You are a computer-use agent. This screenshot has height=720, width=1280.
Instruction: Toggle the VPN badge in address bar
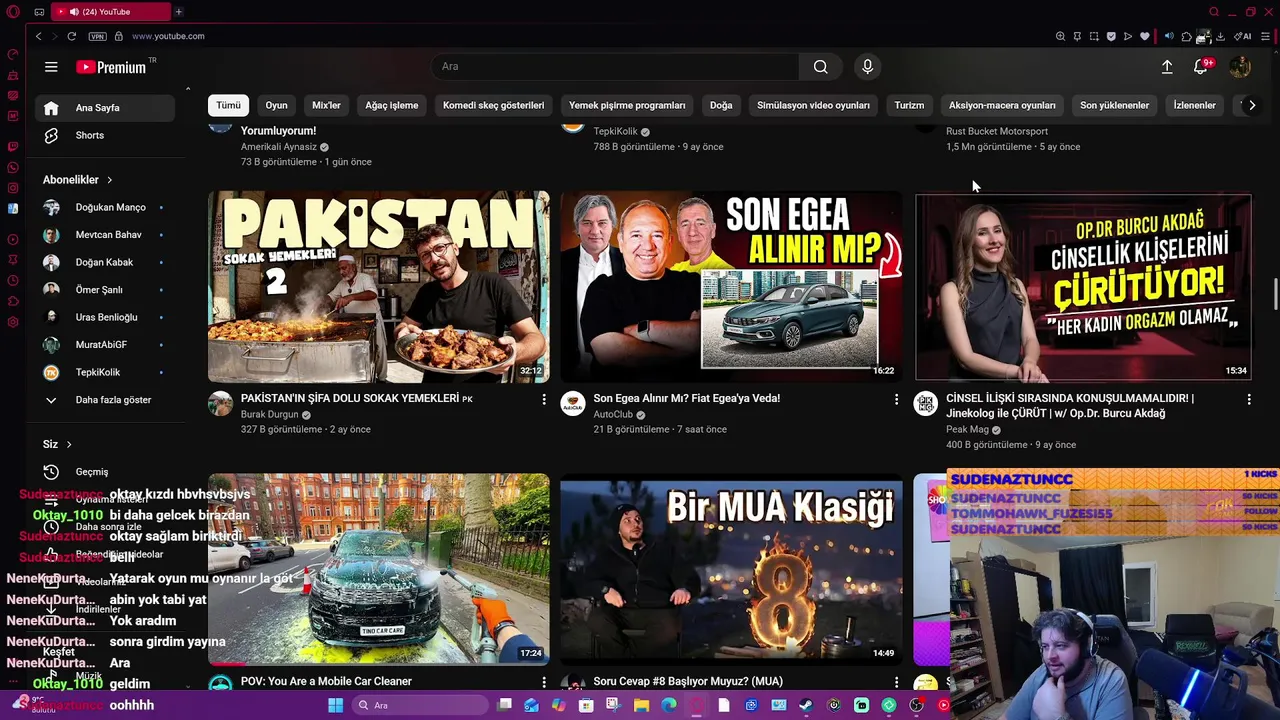coord(97,36)
